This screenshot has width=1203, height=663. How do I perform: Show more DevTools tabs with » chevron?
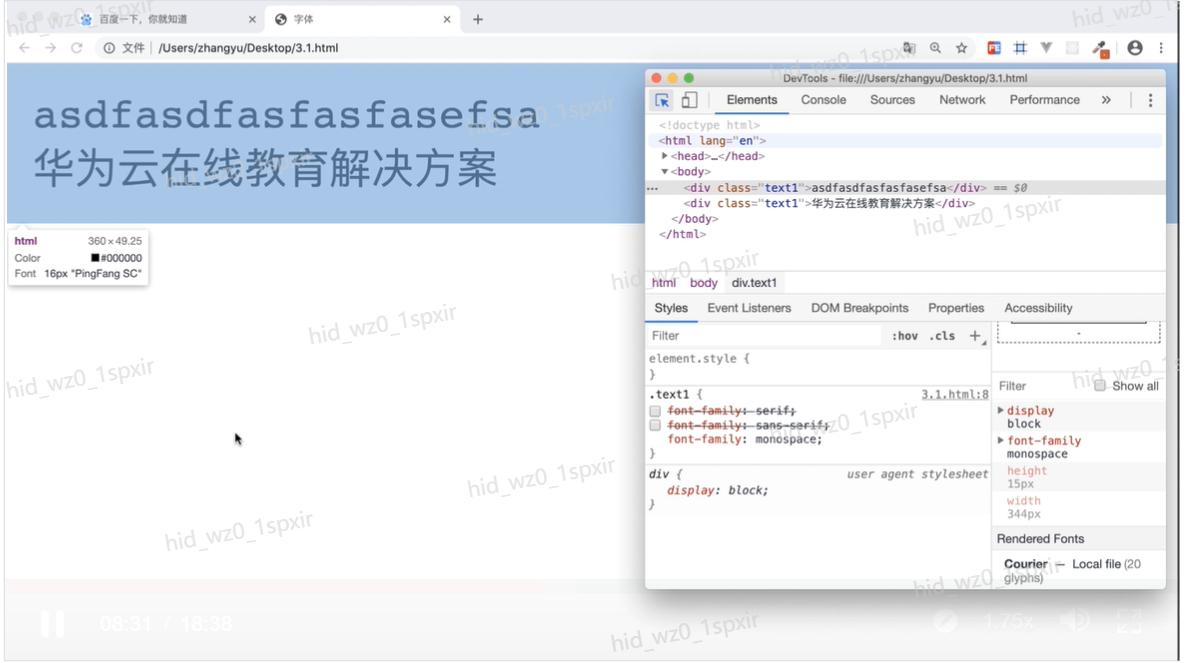click(x=1106, y=100)
